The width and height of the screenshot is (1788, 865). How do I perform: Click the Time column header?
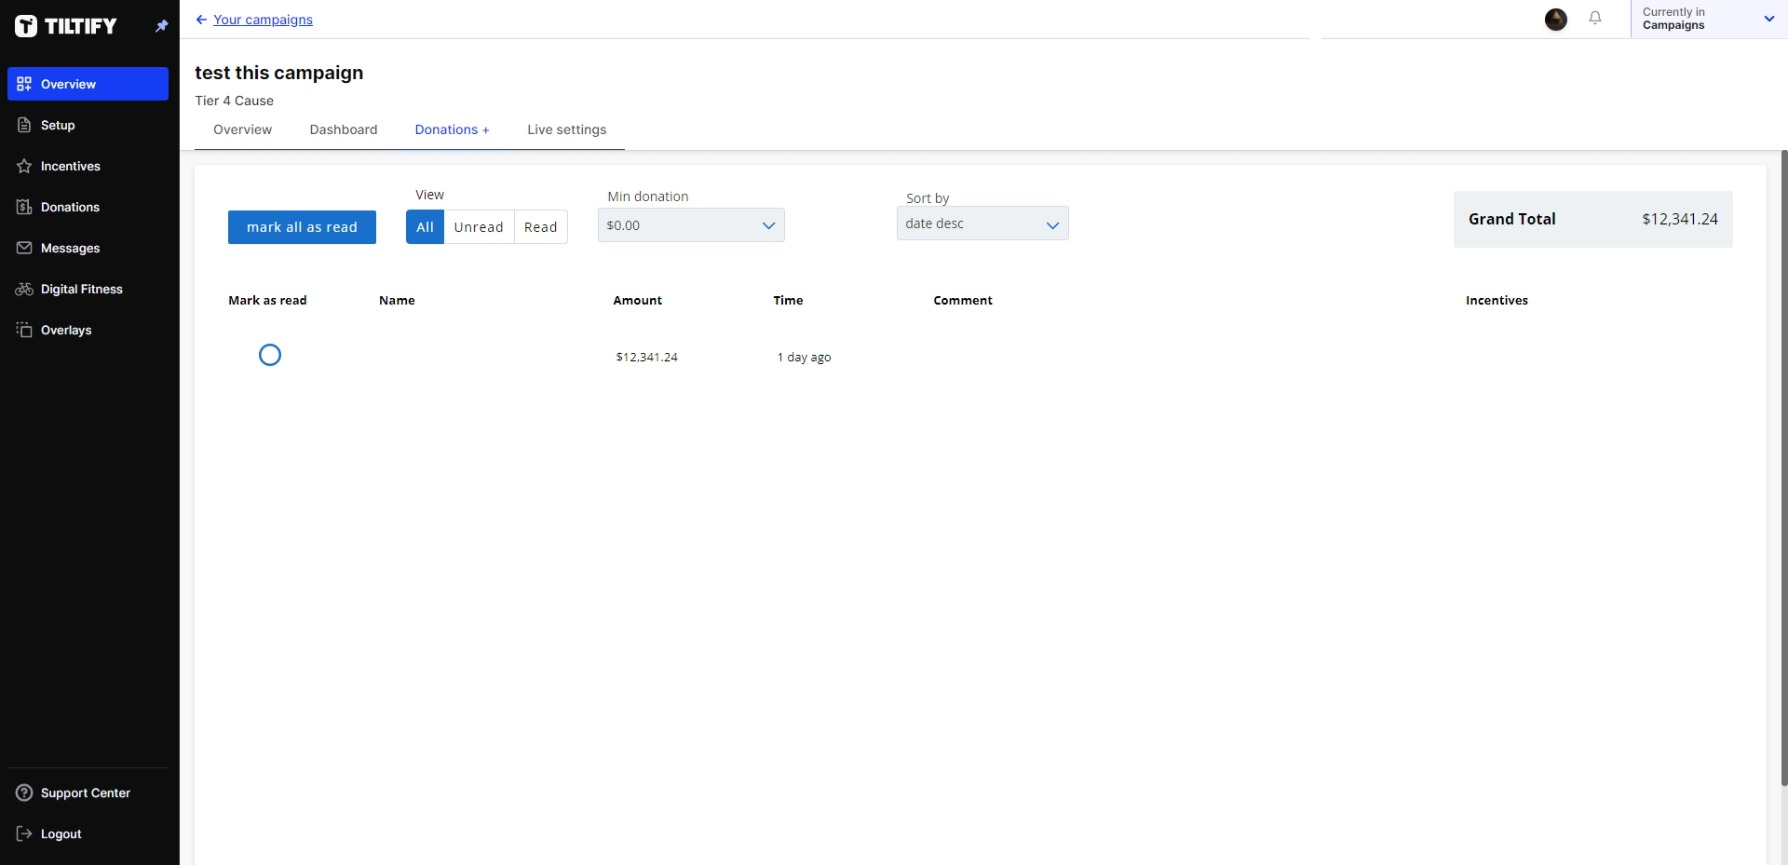(x=788, y=300)
